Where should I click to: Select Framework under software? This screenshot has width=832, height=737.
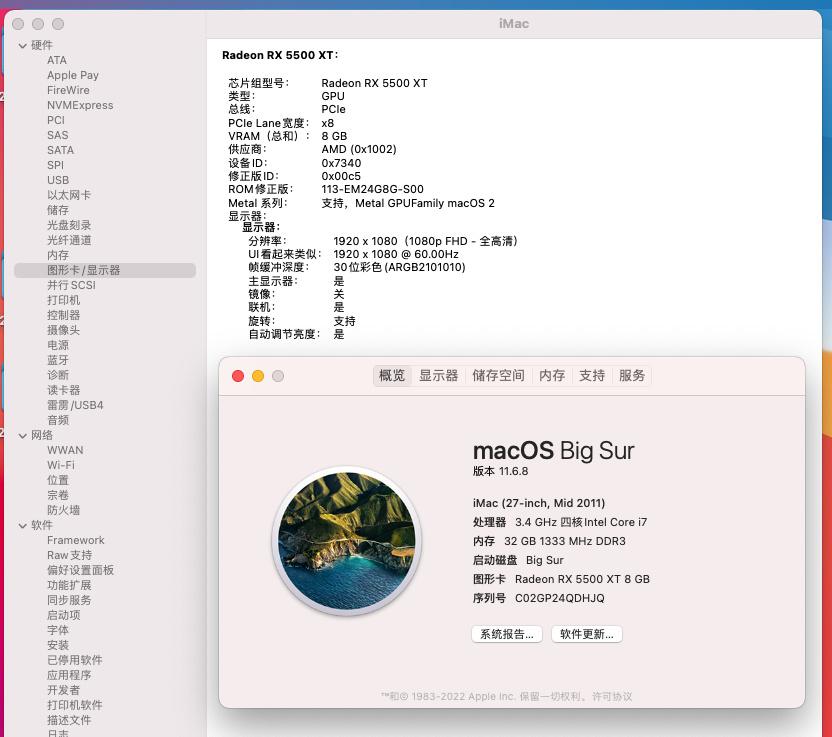pyautogui.click(x=75, y=540)
